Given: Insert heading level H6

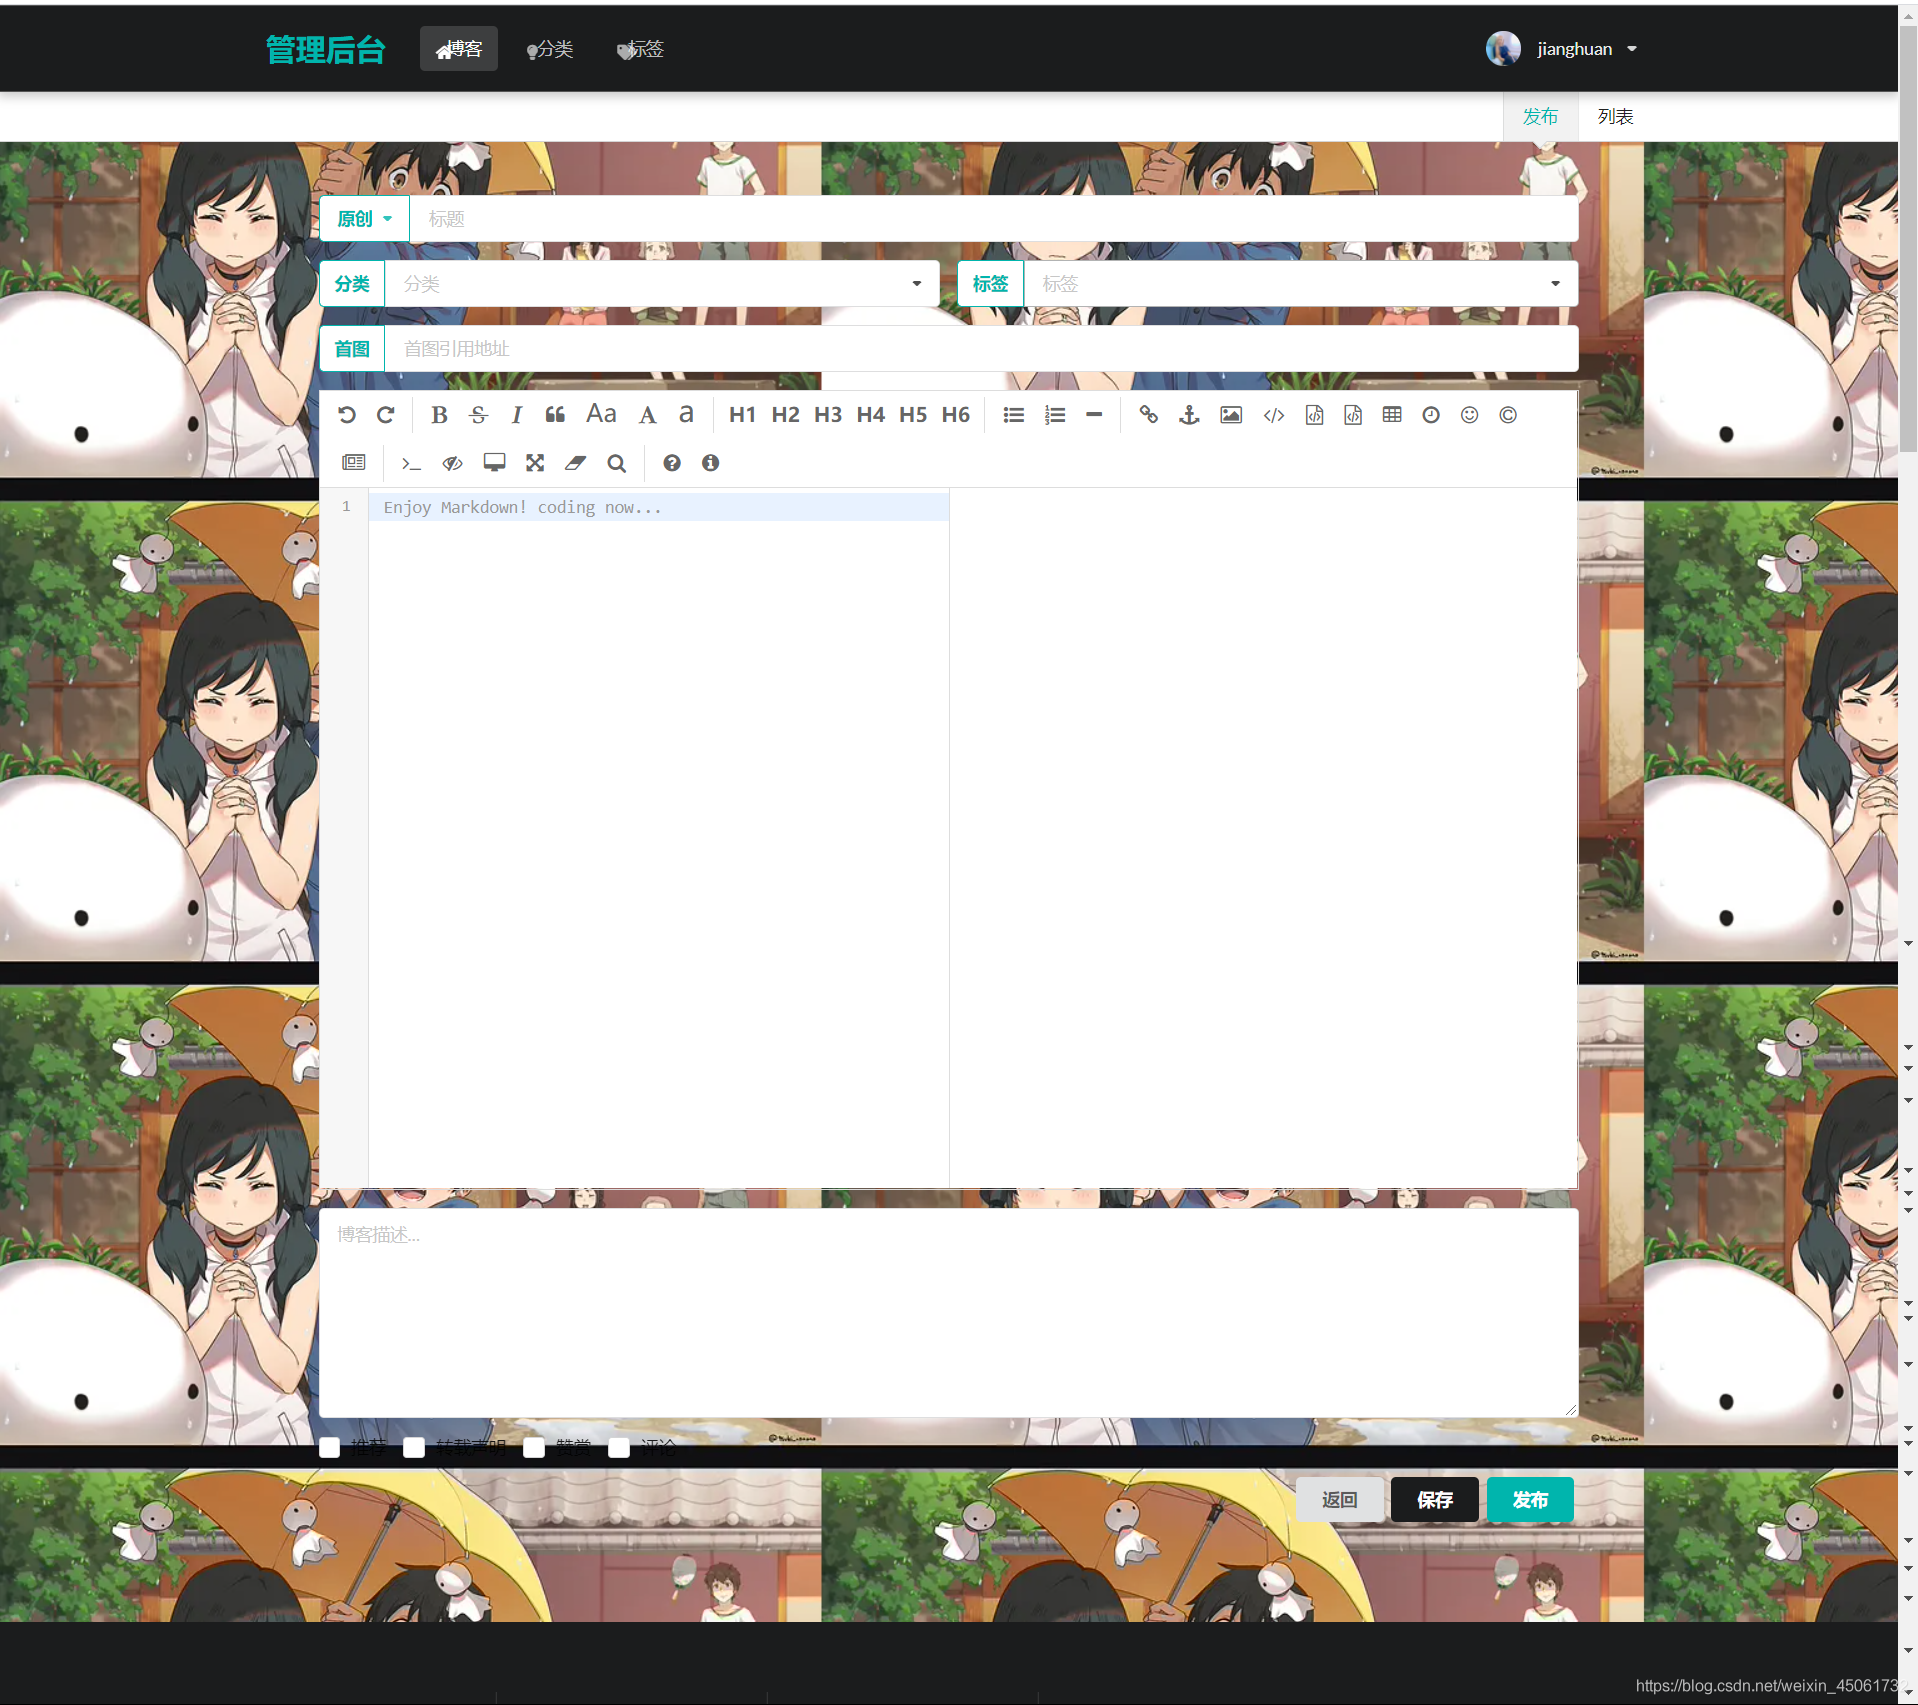Looking at the screenshot, I should pos(955,415).
